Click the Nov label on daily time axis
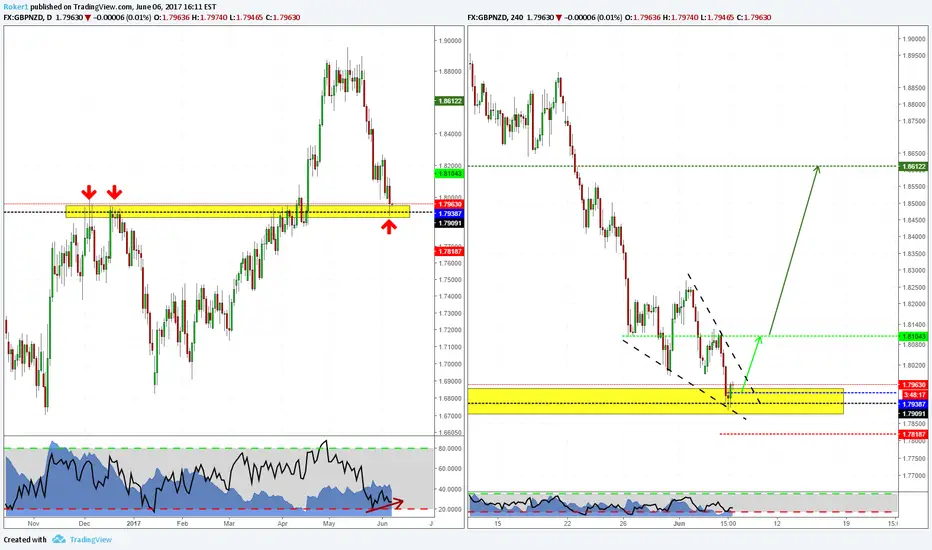This screenshot has height=550, width=932. [33, 524]
